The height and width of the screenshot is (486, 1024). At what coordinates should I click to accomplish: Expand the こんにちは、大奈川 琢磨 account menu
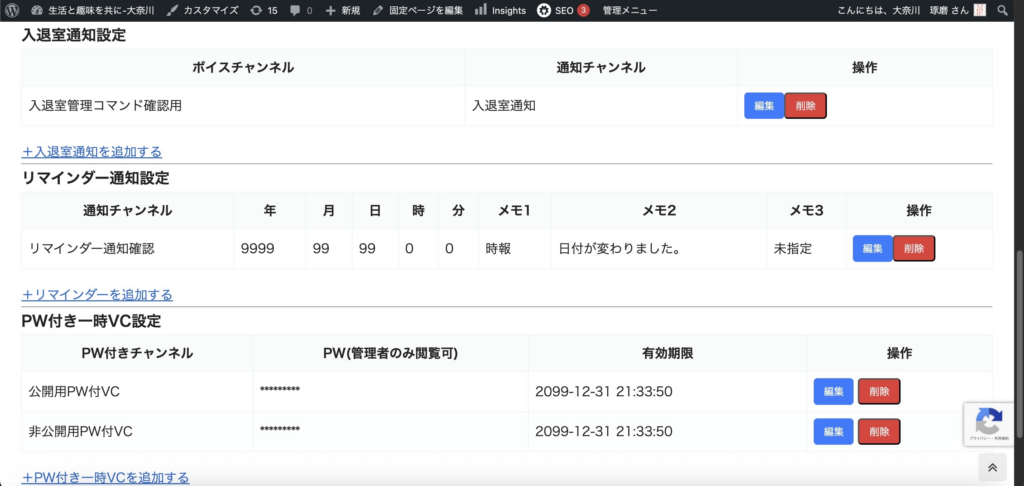pos(903,10)
